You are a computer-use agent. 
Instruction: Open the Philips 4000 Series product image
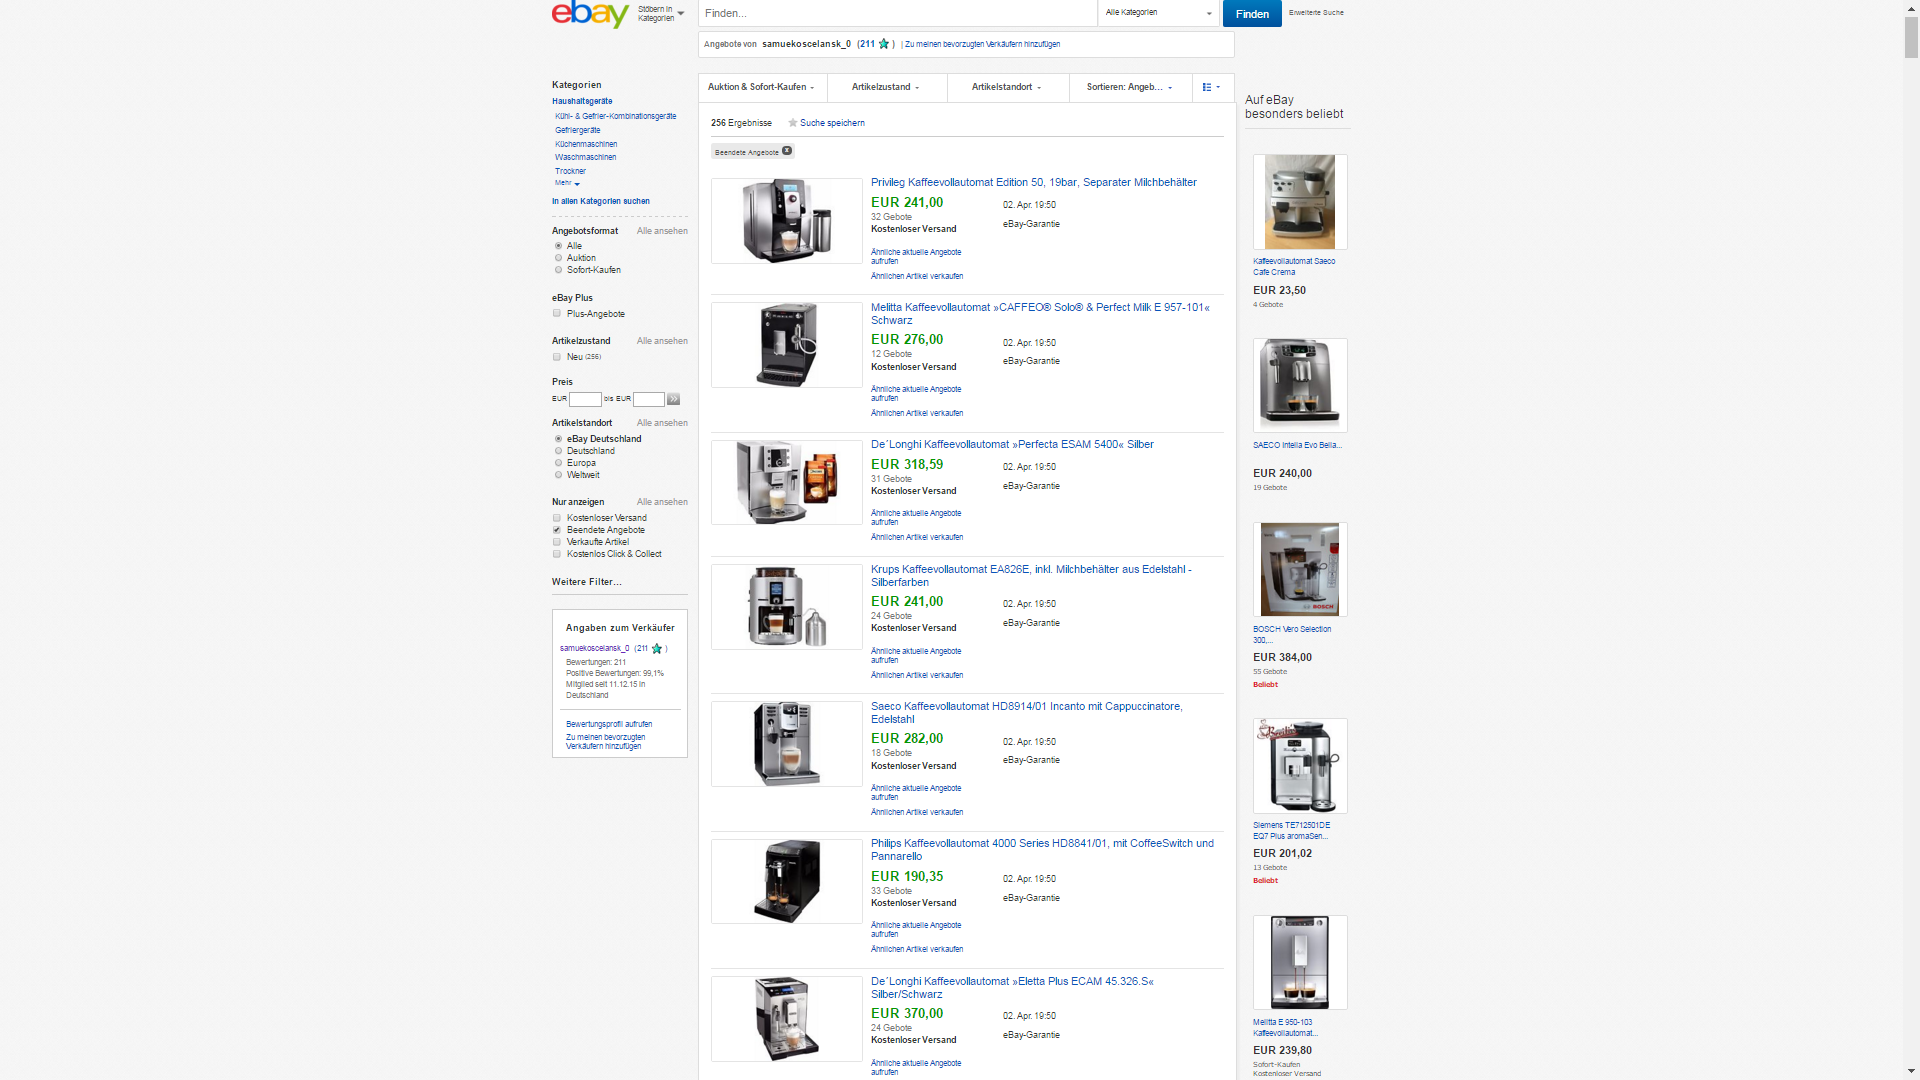787,881
